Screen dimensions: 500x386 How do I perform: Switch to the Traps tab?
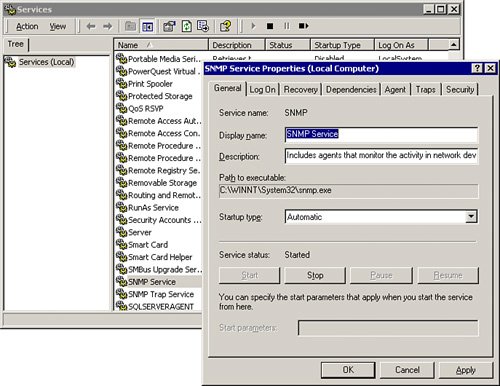[x=426, y=89]
